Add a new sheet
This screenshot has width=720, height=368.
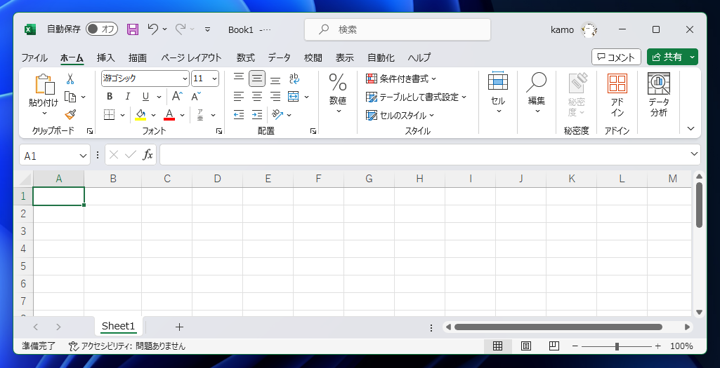(180, 327)
